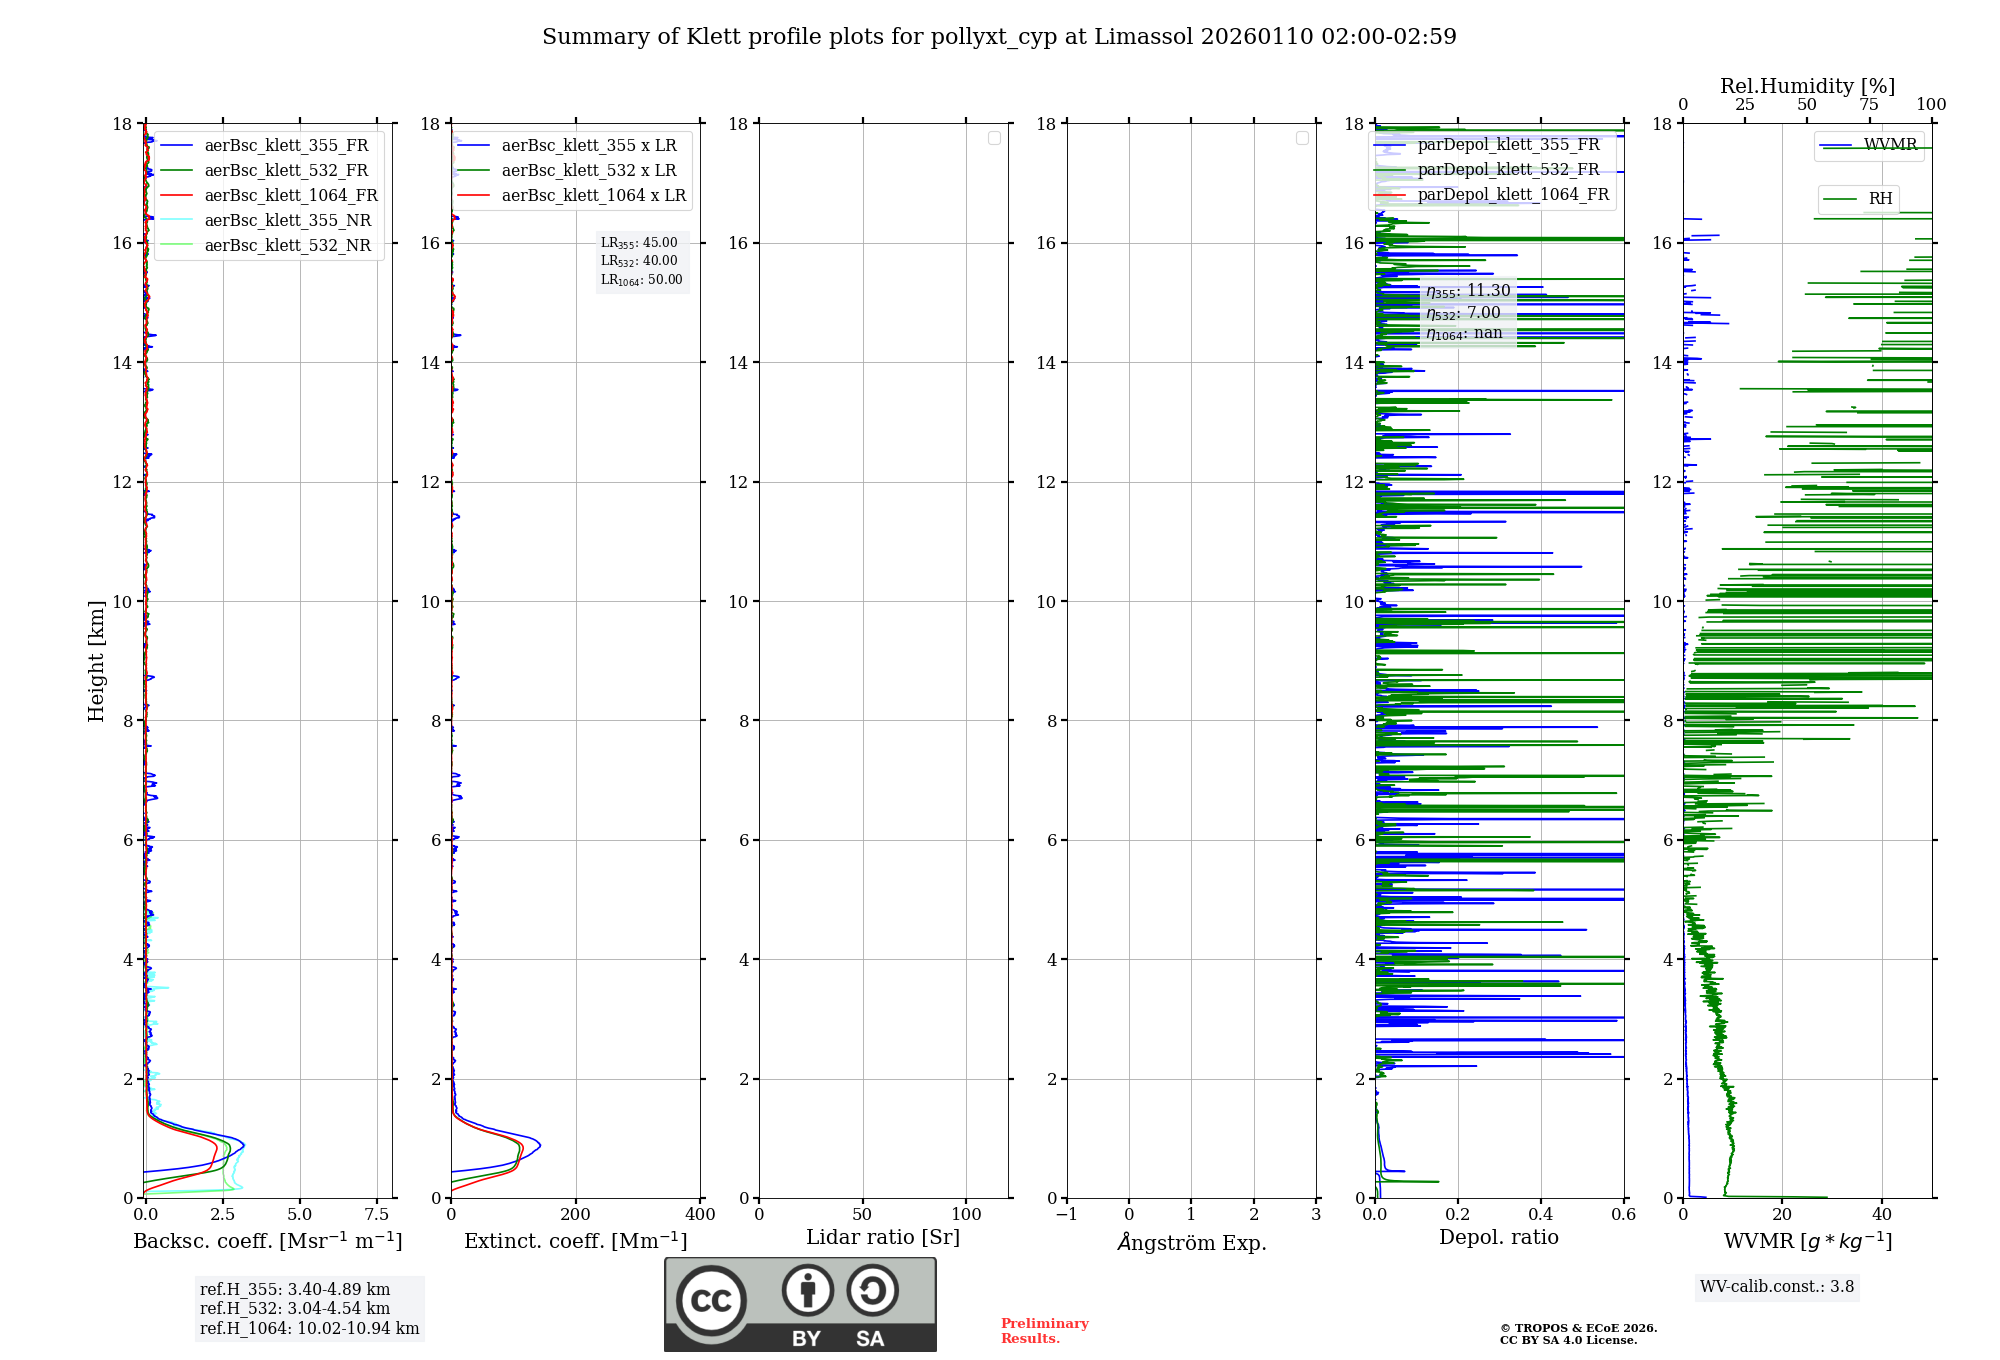Select the aerBsc_klett_532 x LR legend entry
This screenshot has height=1360, width=2000.
(x=588, y=171)
